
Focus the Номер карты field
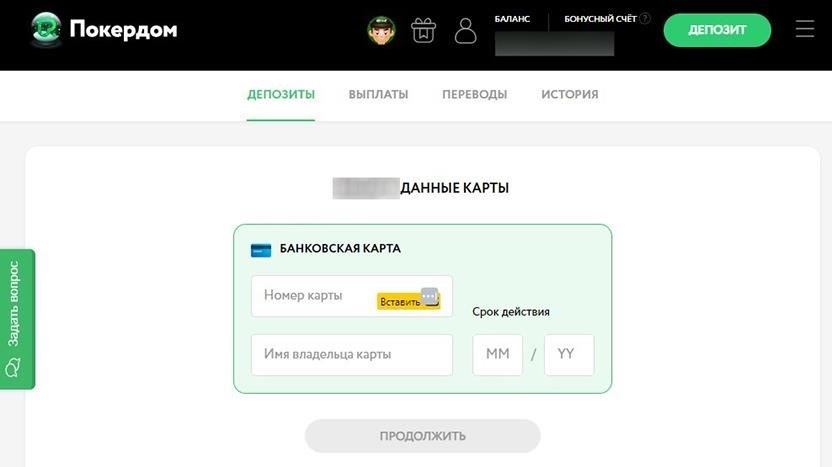pyautogui.click(x=351, y=296)
